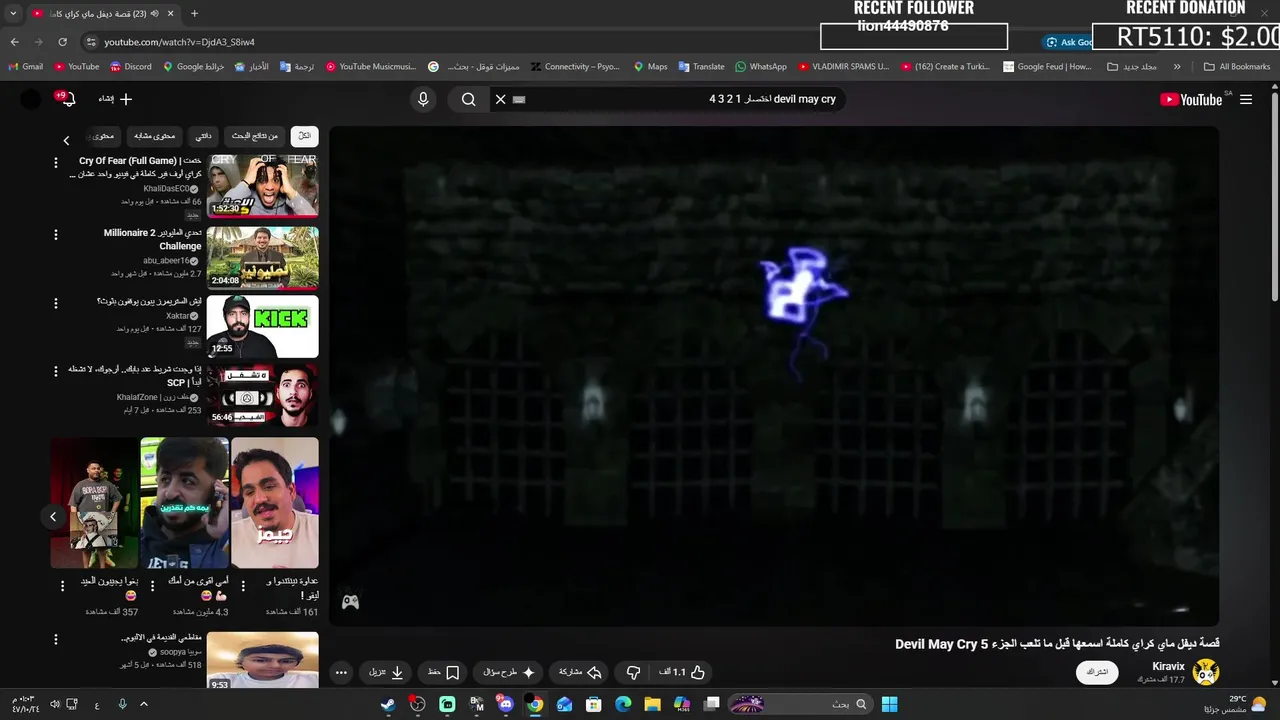
Task: Click the abu_abeer16 channel name
Action: point(166,261)
